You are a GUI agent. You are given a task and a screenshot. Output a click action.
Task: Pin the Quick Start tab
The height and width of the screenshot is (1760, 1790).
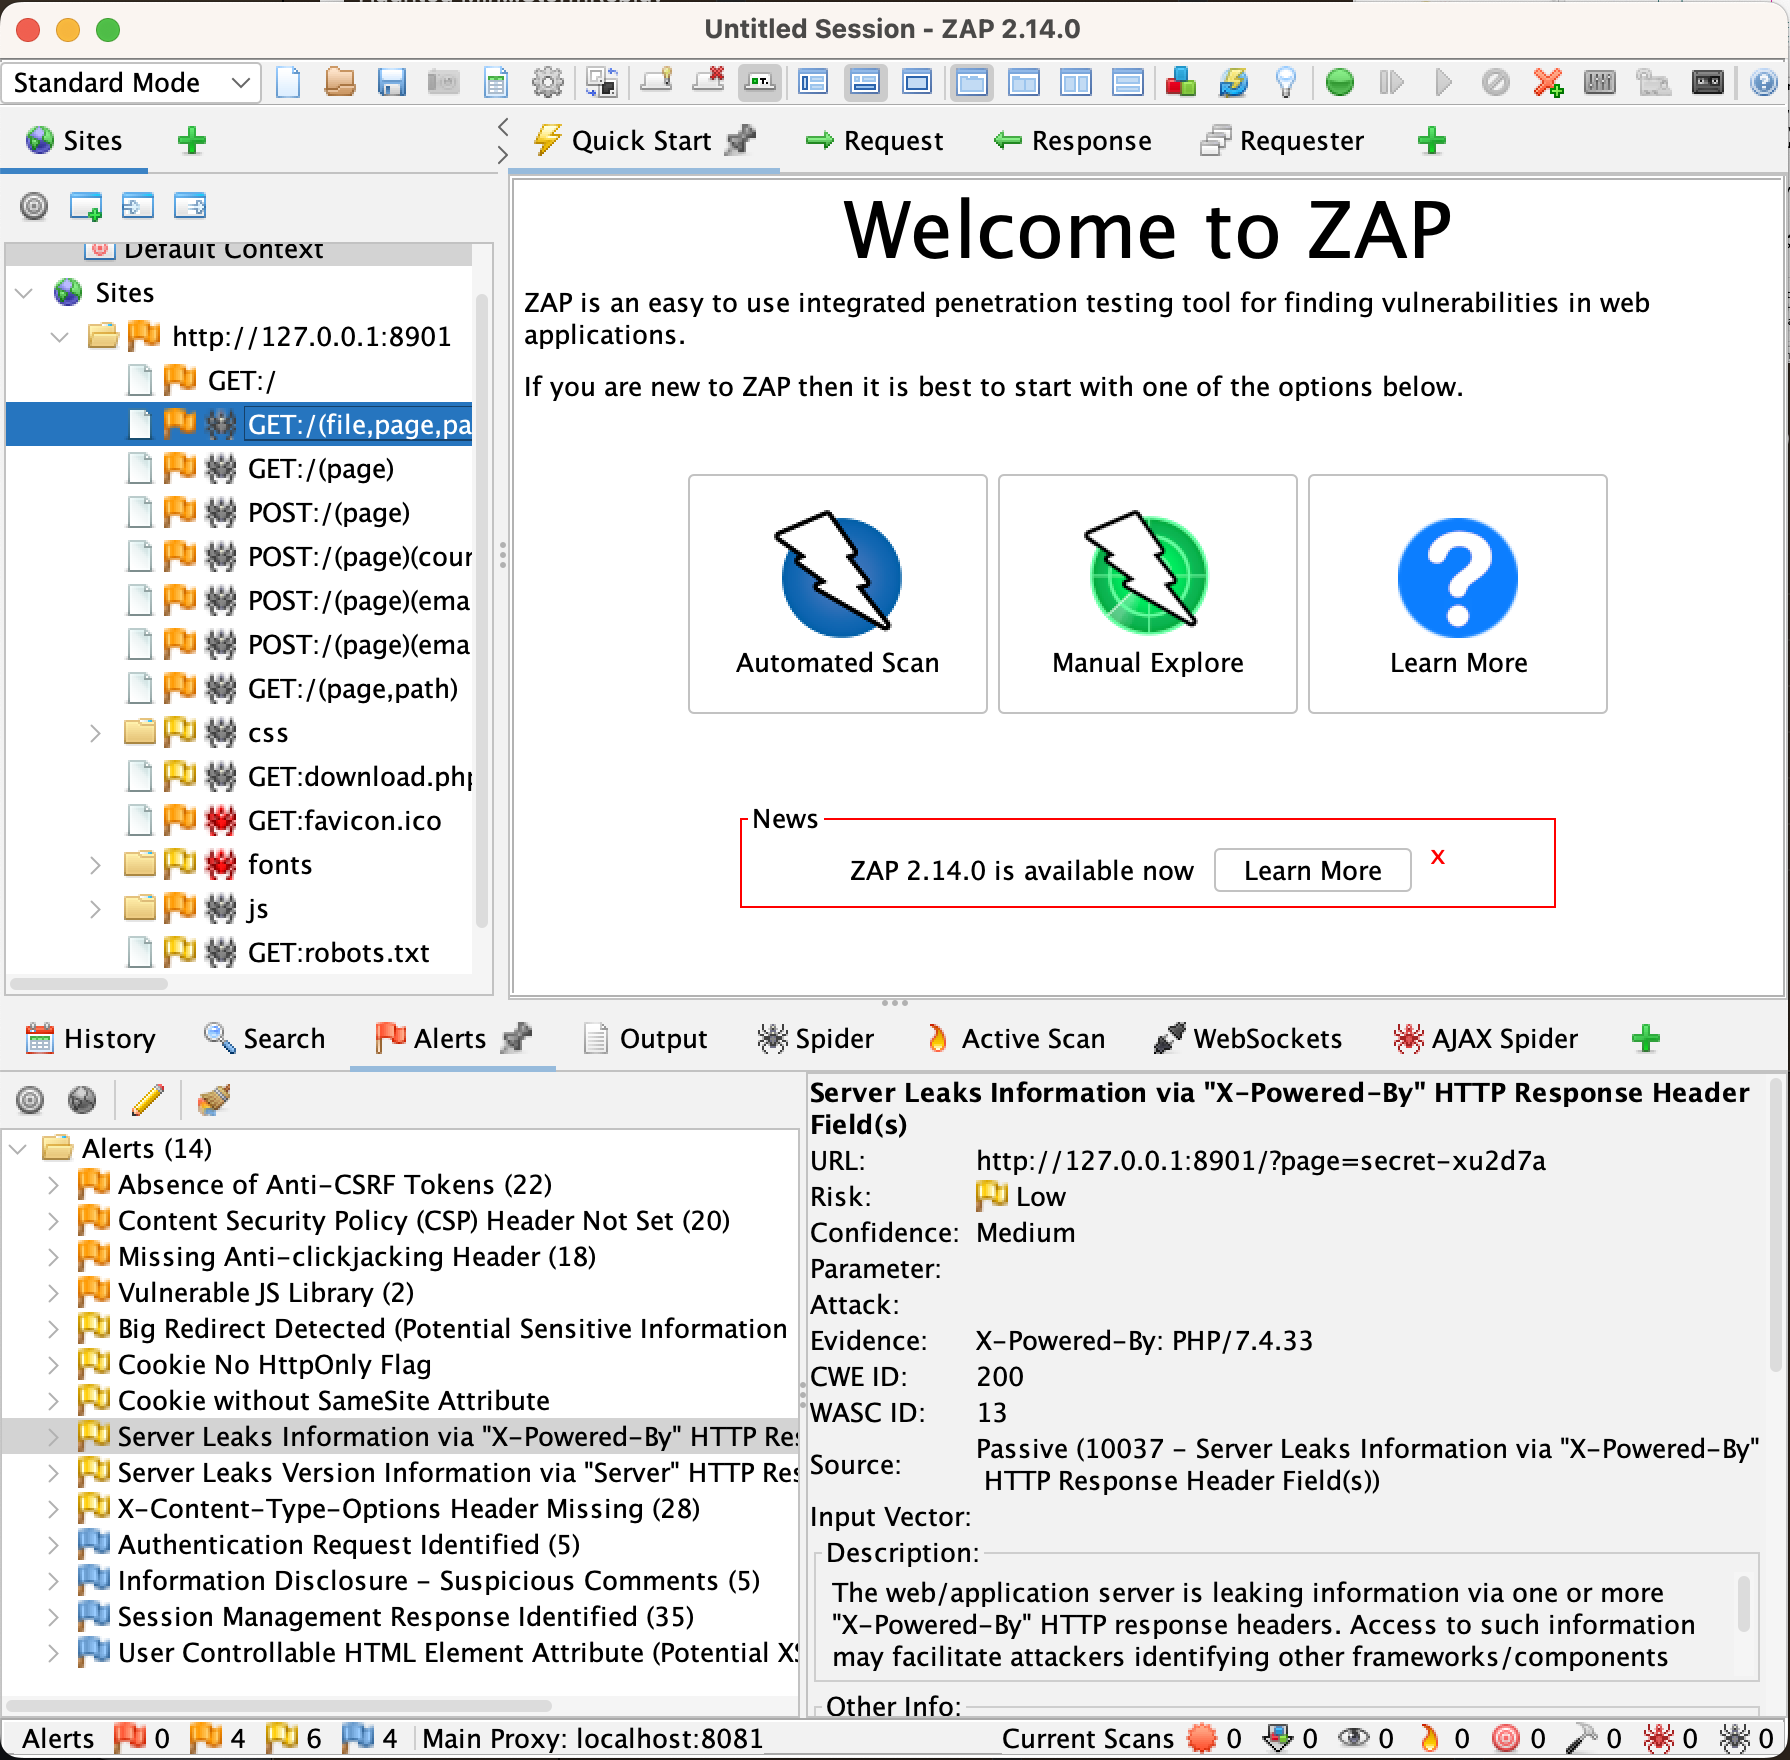click(740, 140)
